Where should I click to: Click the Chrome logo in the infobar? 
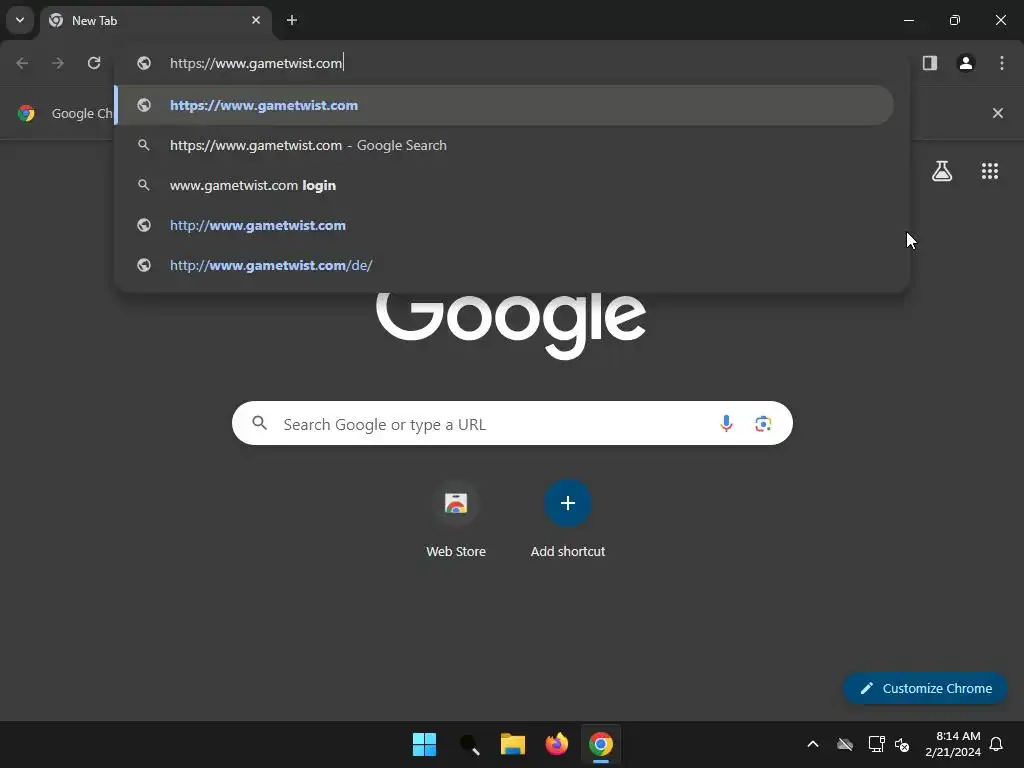point(26,113)
